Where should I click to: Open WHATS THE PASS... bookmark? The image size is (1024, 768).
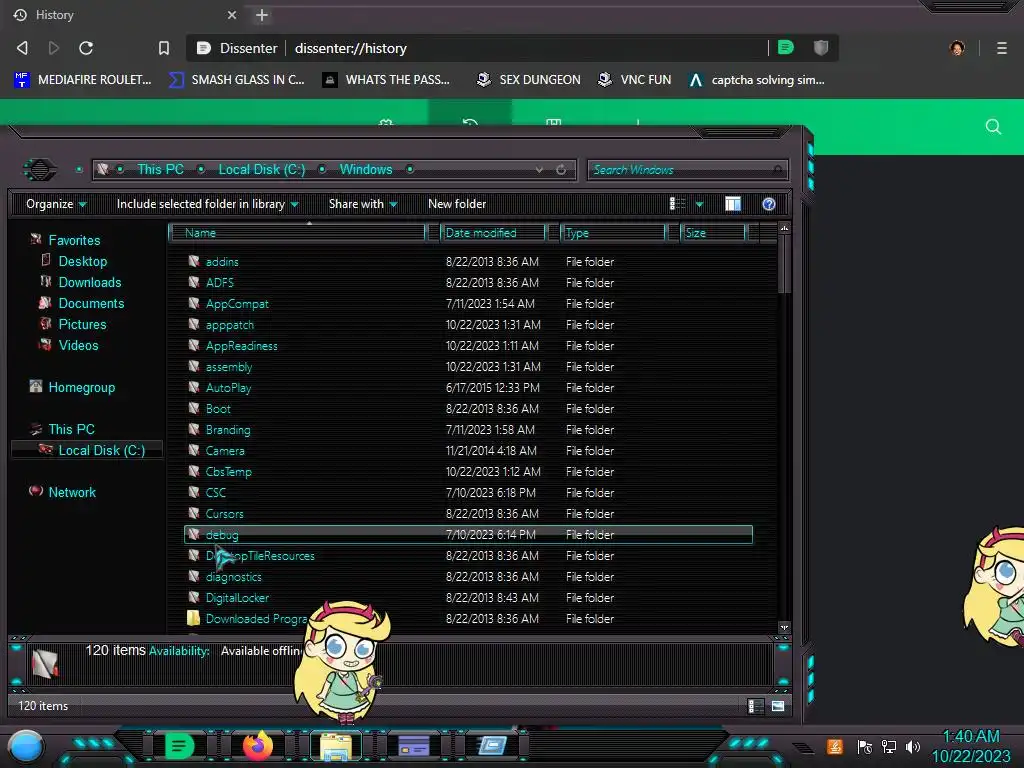tap(387, 80)
